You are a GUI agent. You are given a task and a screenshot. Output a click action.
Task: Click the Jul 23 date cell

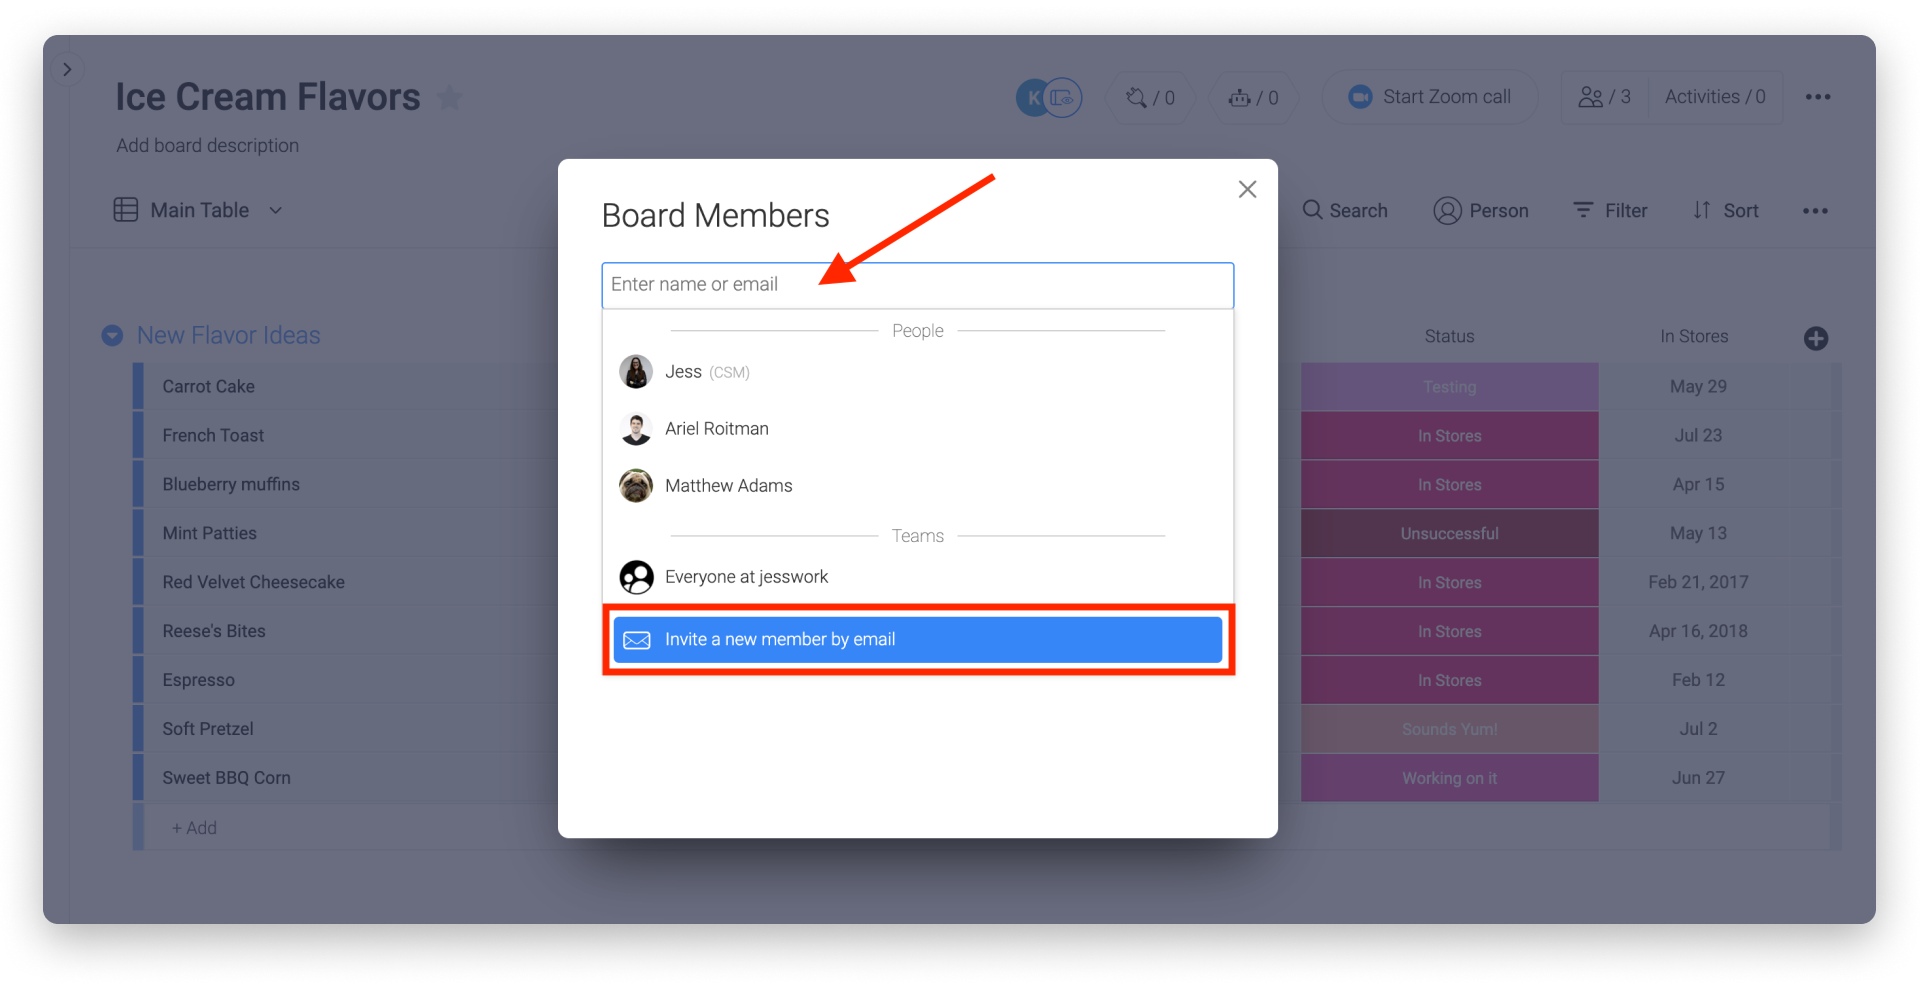coord(1698,436)
